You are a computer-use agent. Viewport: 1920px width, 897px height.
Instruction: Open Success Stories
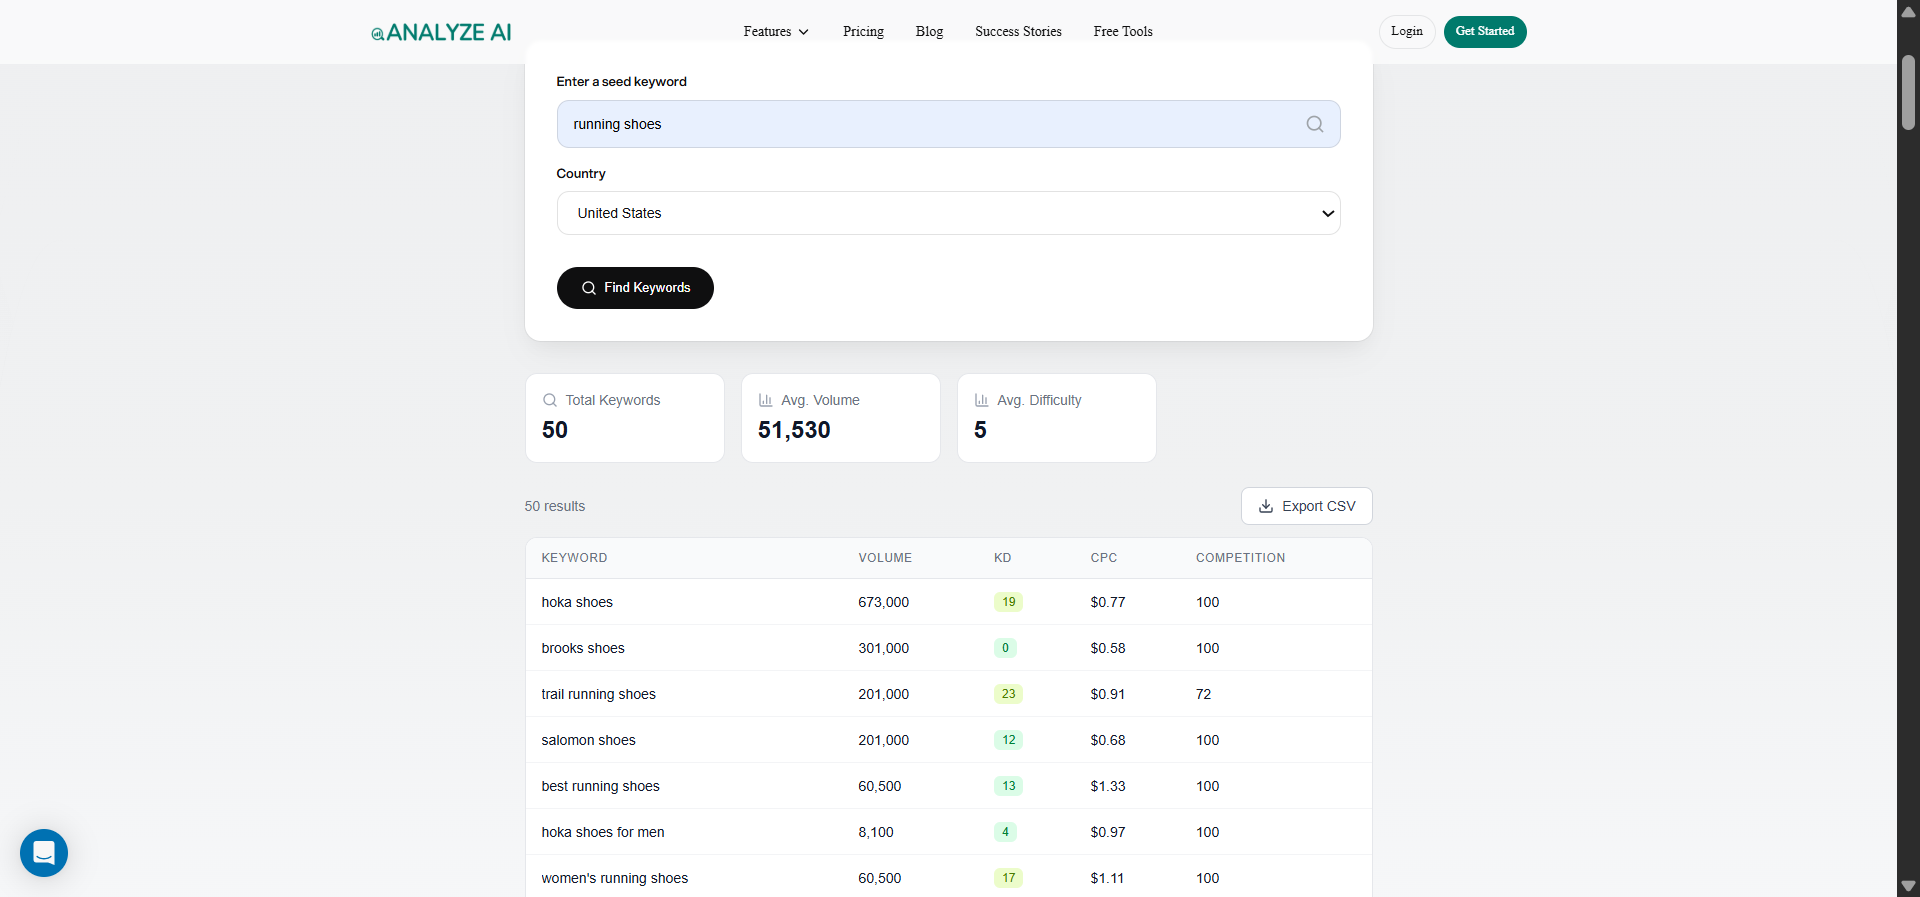point(1018,32)
